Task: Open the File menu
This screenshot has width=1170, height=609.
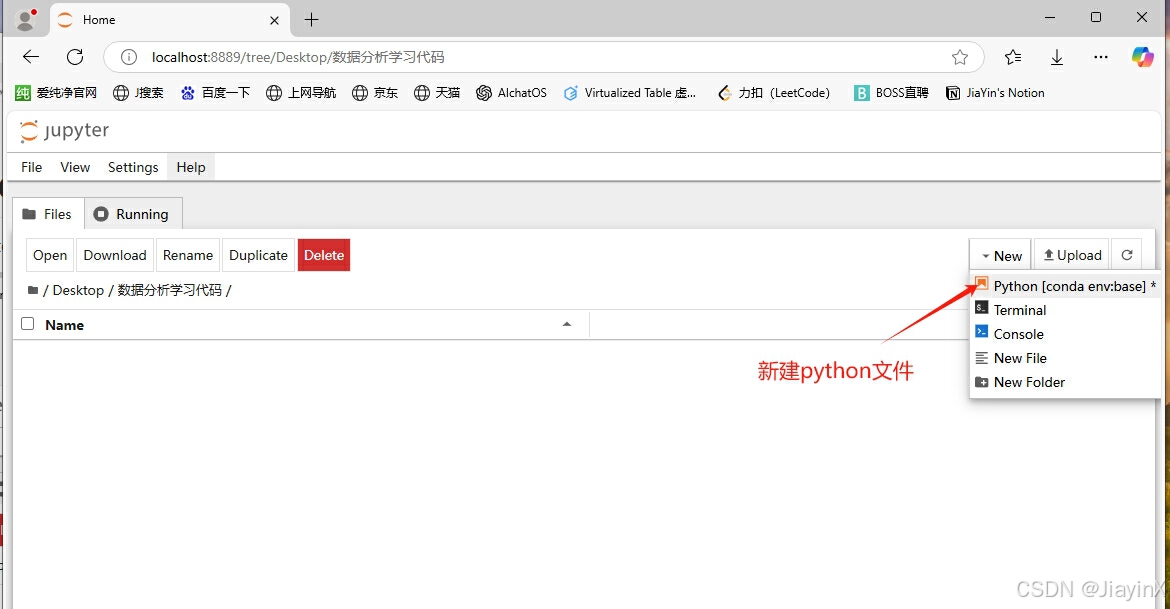Action: click(x=31, y=167)
